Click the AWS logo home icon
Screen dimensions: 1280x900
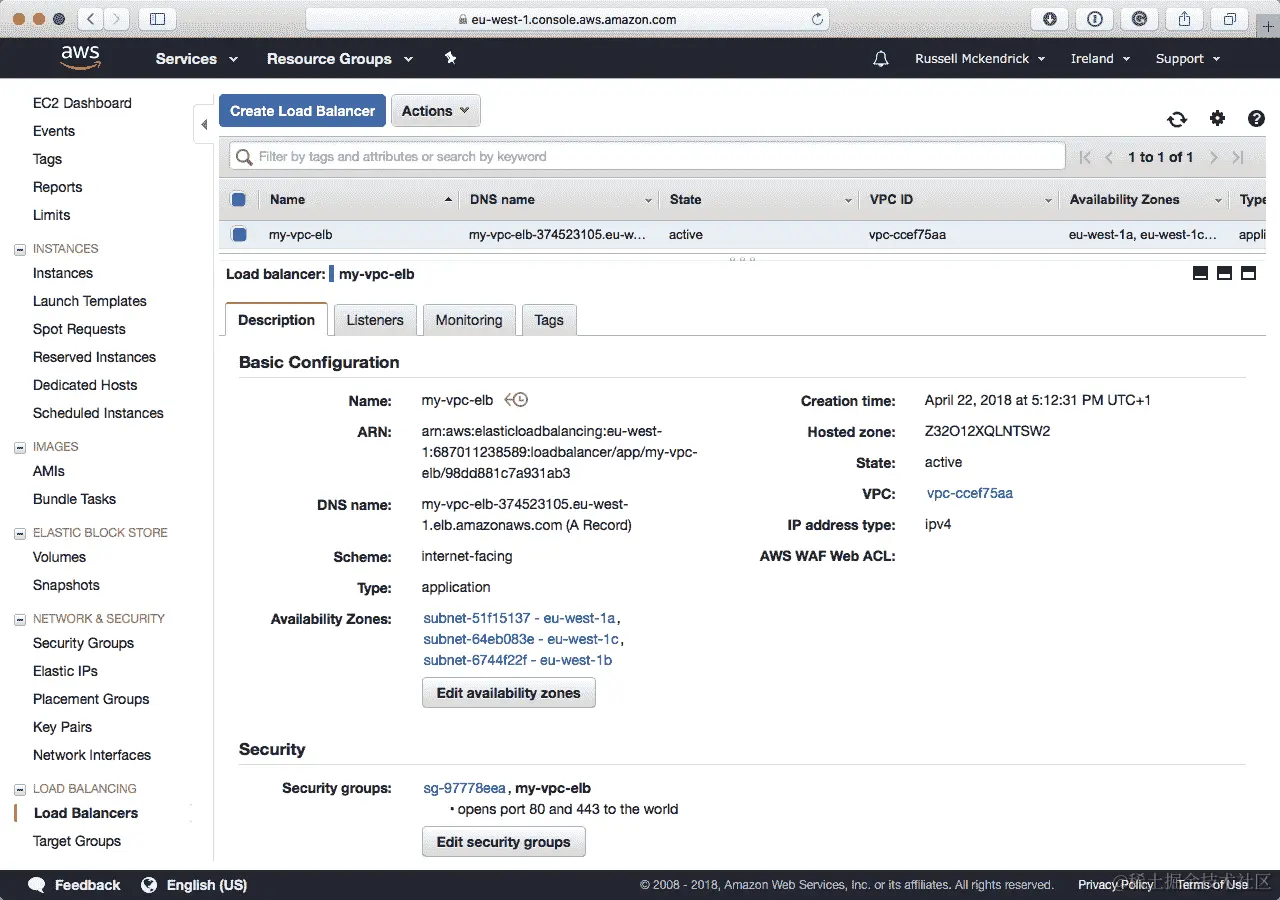79,58
